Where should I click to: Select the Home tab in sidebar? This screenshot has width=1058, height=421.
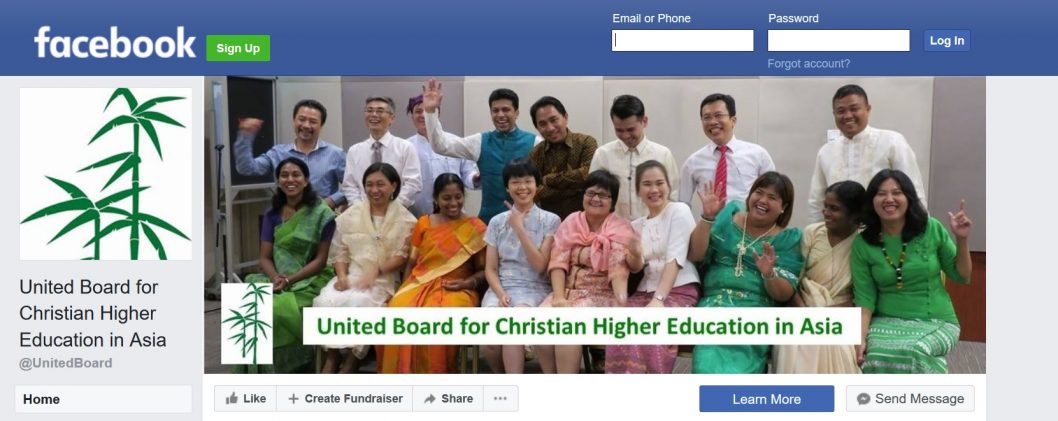tap(103, 399)
